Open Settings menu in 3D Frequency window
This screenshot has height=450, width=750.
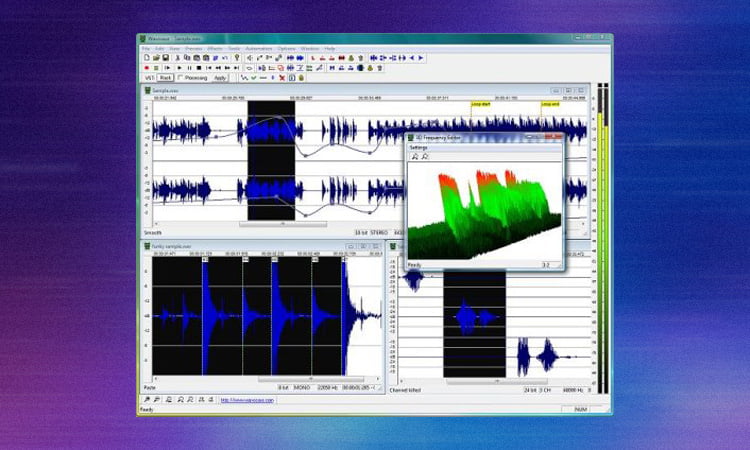tap(419, 147)
